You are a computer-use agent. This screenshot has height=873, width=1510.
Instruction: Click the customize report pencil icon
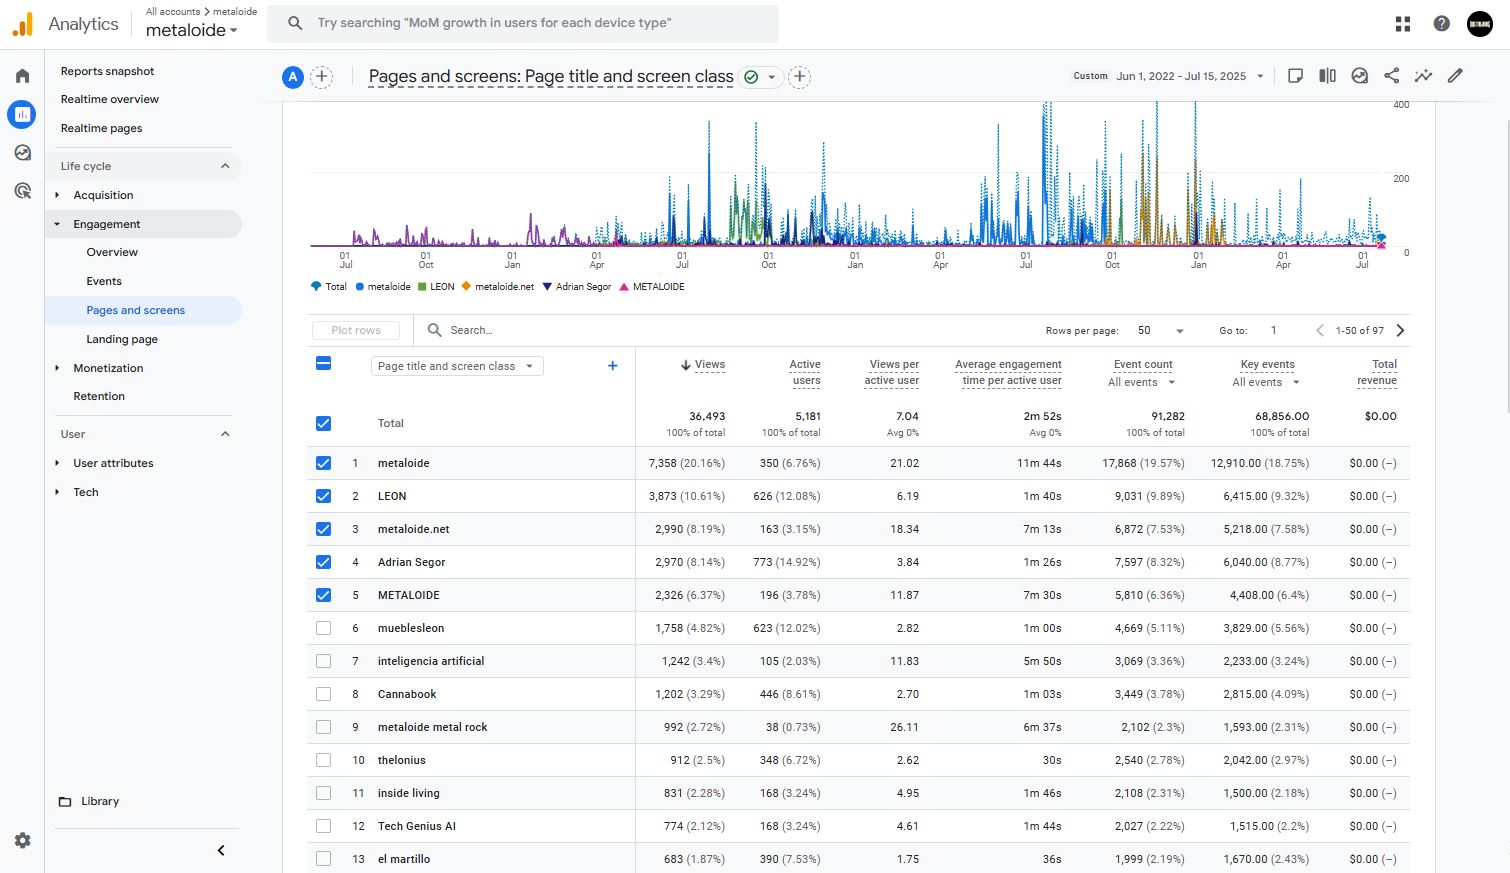click(1455, 76)
